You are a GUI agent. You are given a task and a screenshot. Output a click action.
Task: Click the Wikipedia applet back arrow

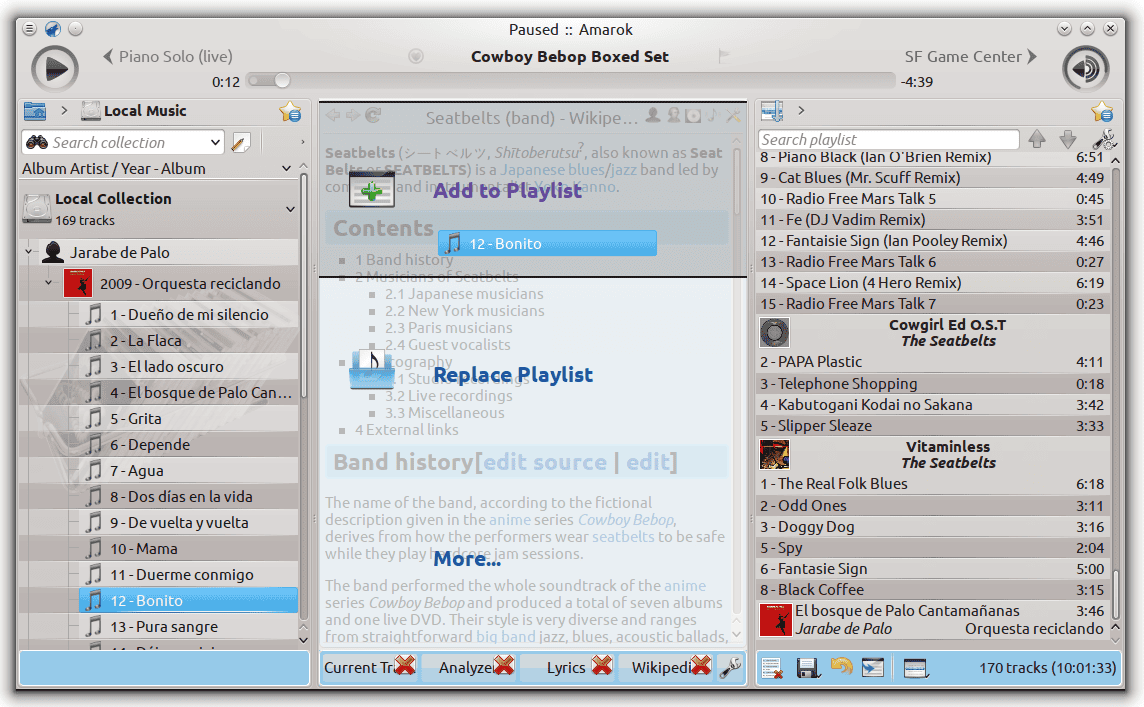point(333,115)
